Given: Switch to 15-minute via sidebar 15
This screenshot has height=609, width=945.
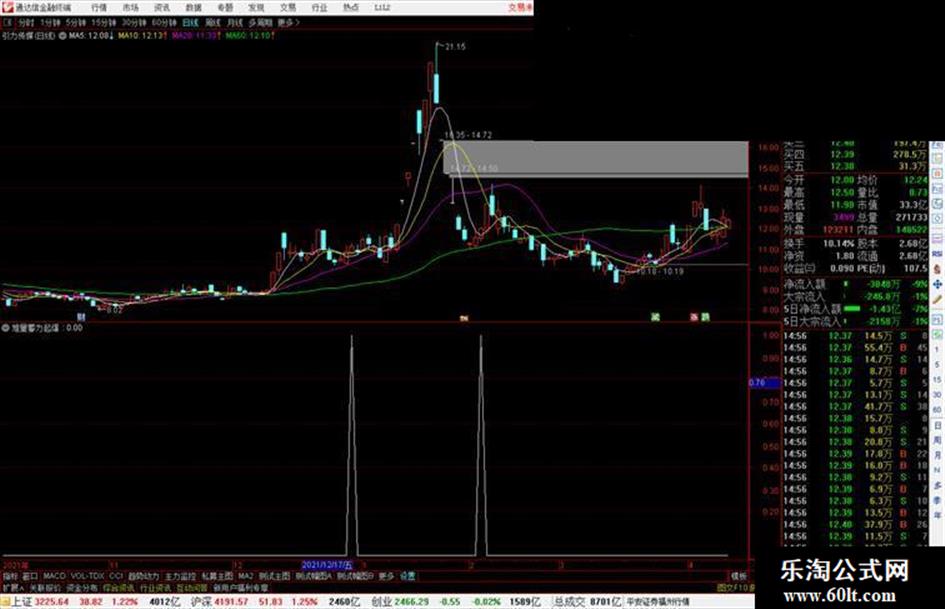Looking at the screenshot, I should (937, 379).
